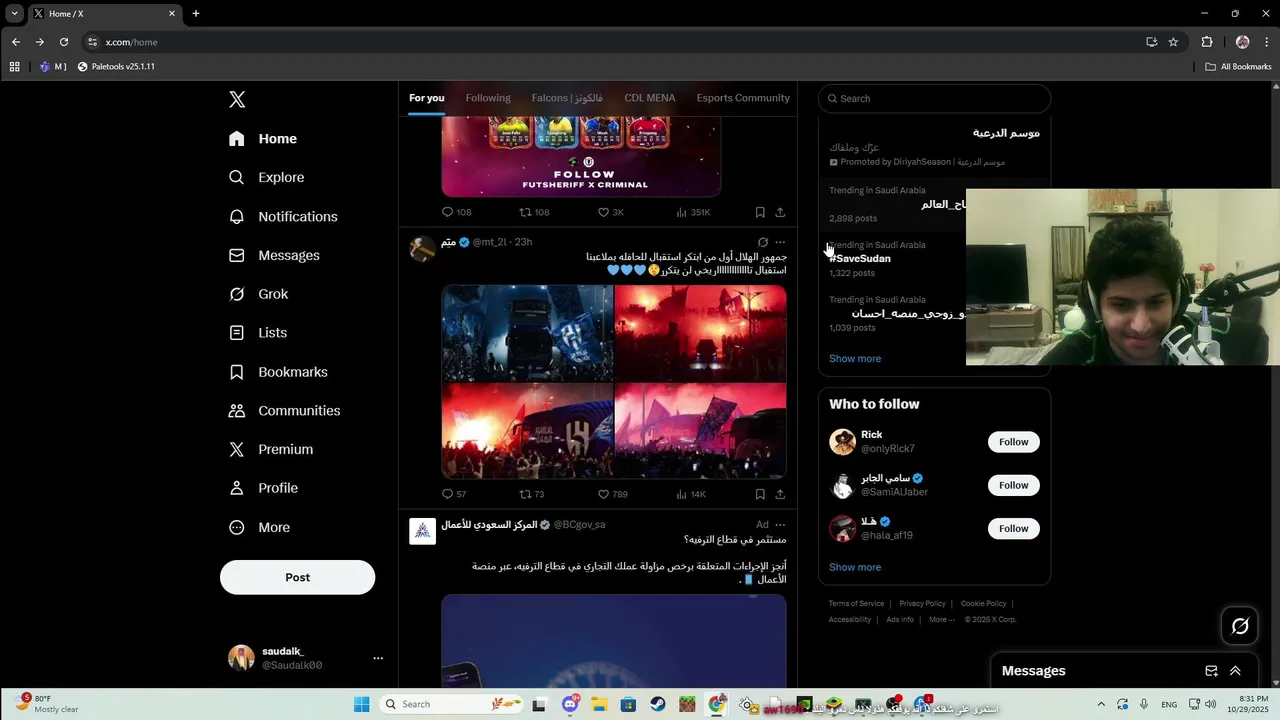Screen dimensions: 1280x720
Task: Open top-left blue bus photo
Action: [x=527, y=333]
